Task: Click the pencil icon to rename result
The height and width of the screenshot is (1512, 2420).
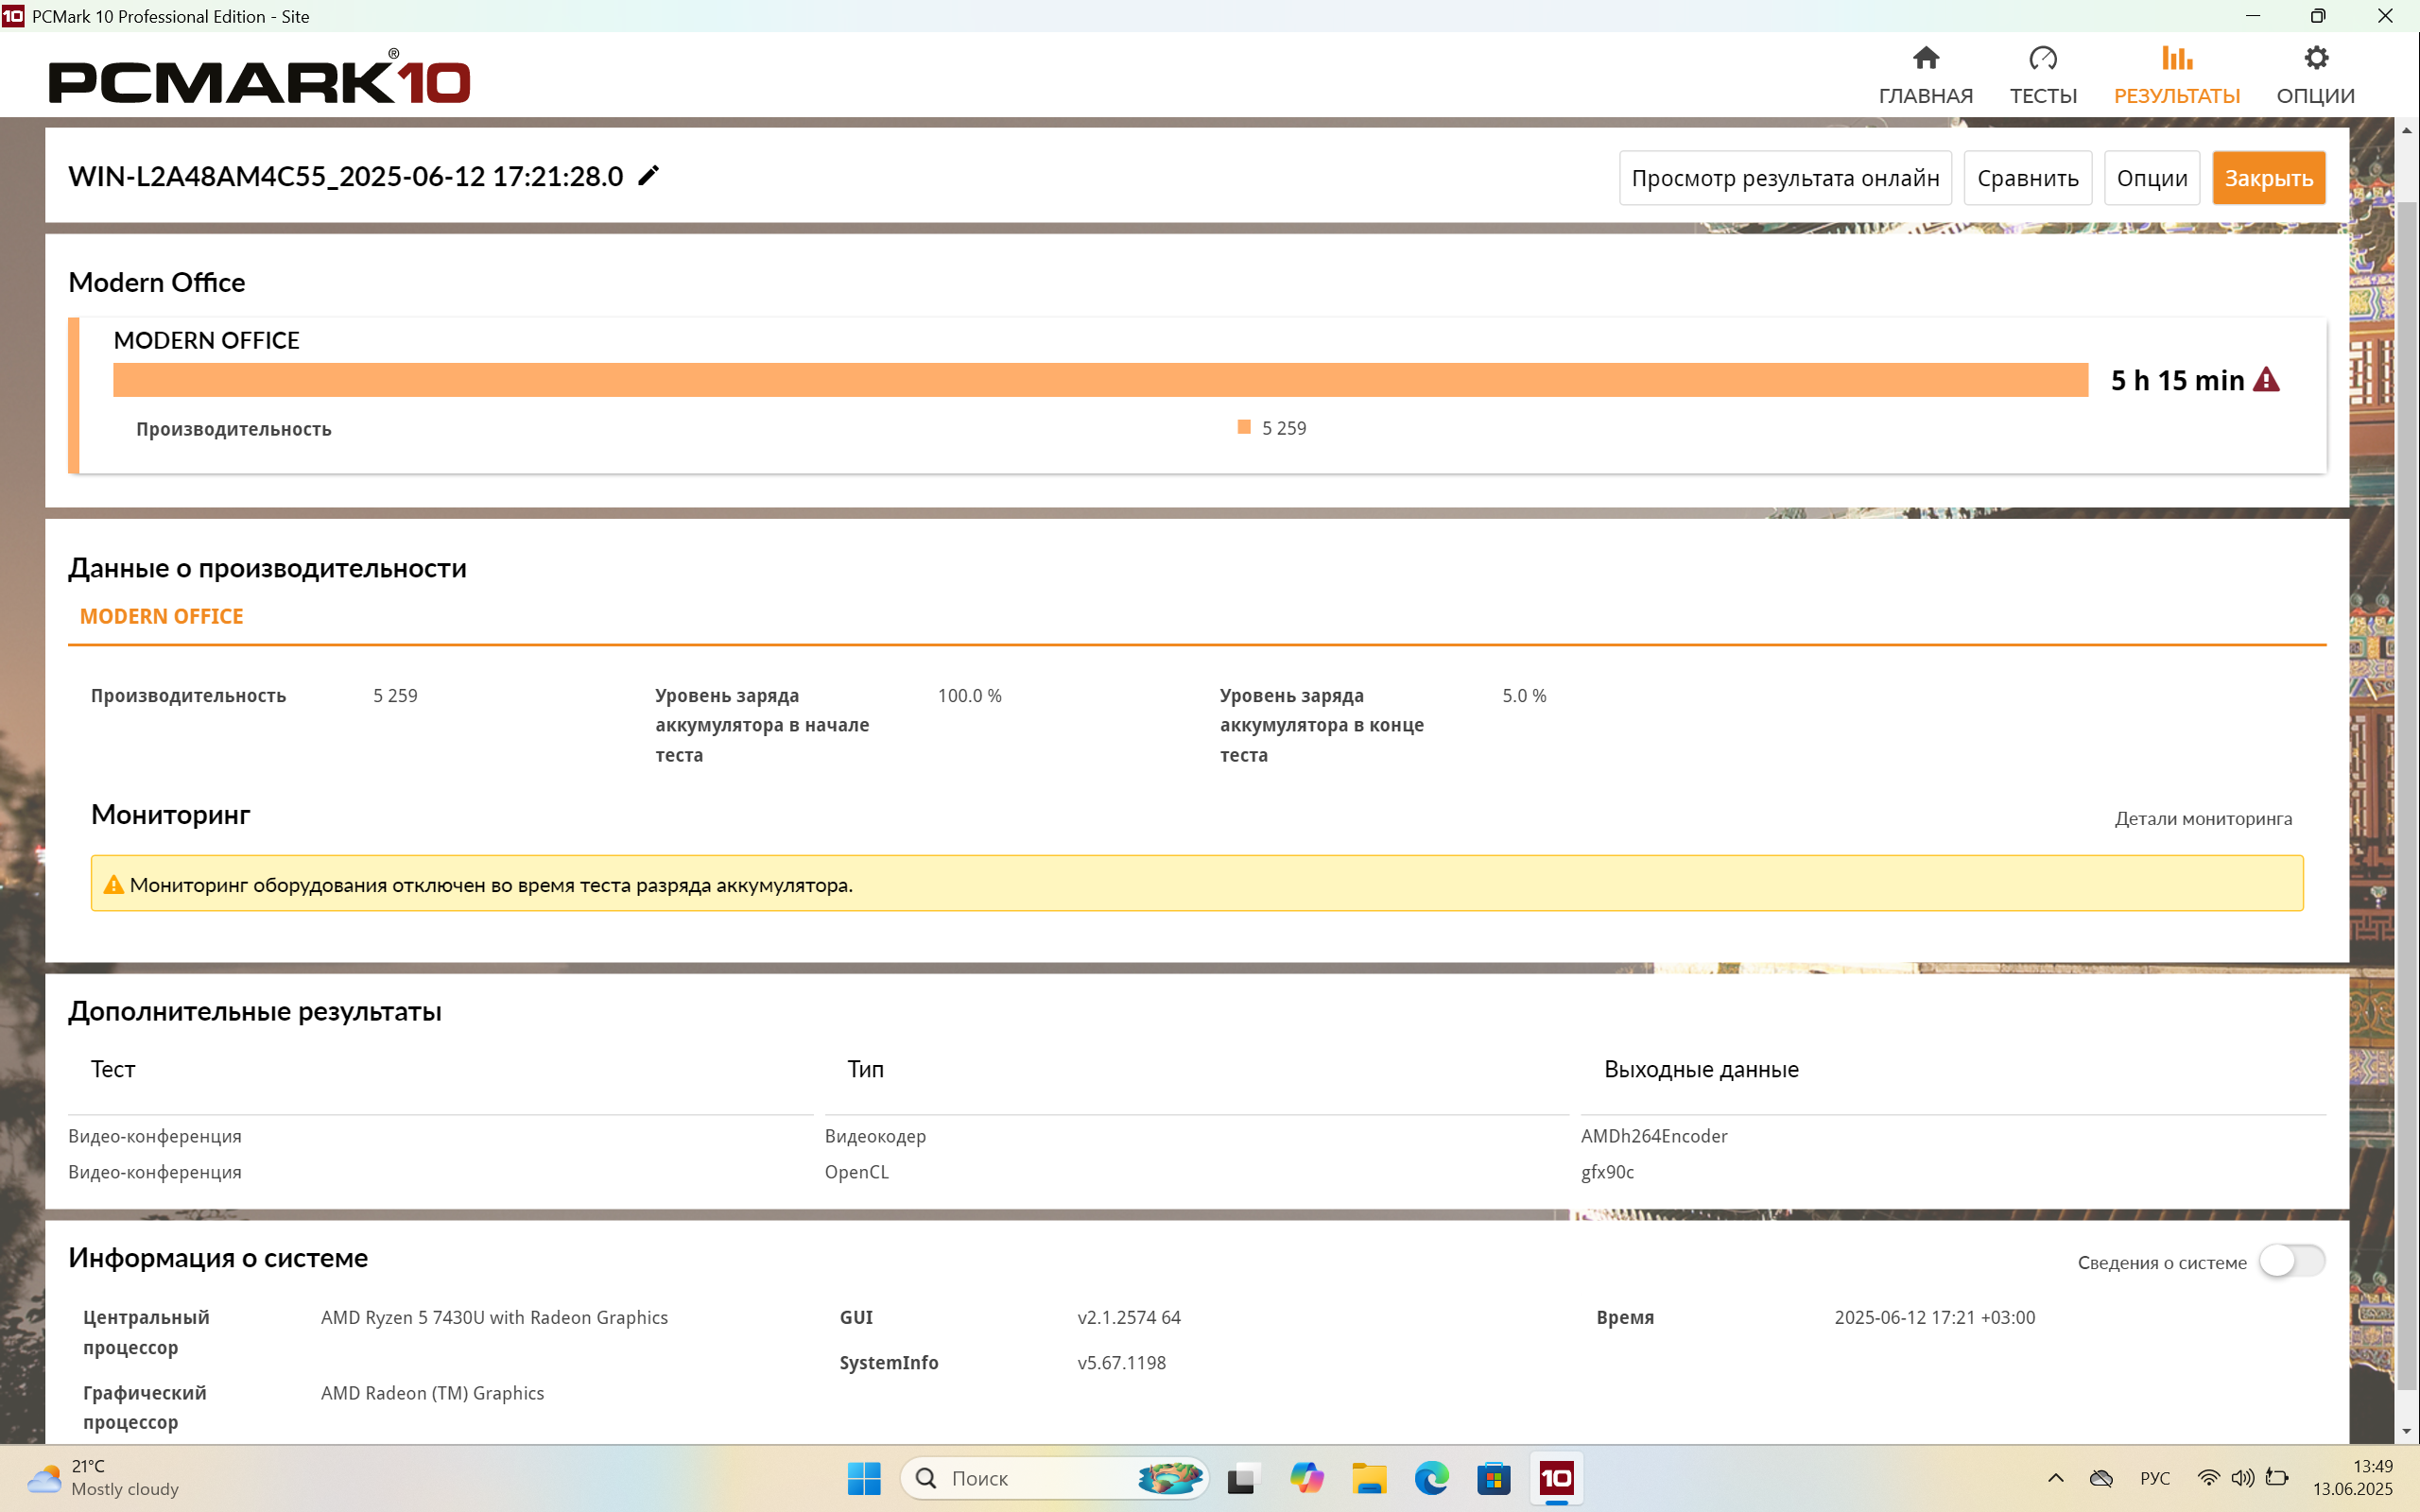Action: [x=648, y=176]
